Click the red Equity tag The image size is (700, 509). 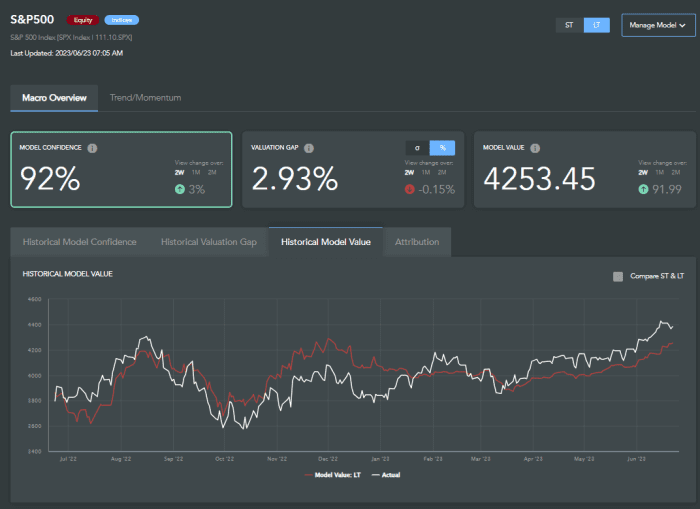pyautogui.click(x=82, y=20)
